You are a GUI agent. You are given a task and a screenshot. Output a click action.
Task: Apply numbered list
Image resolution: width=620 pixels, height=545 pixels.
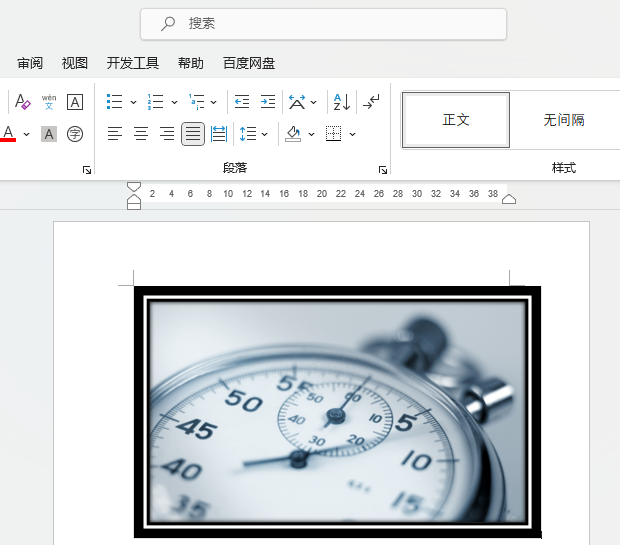[x=155, y=102]
